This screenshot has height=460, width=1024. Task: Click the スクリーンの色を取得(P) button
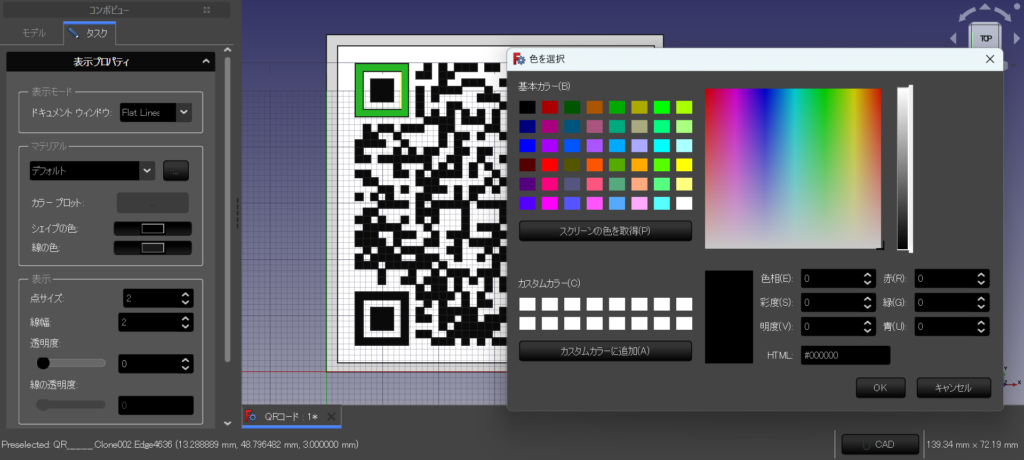tap(605, 231)
